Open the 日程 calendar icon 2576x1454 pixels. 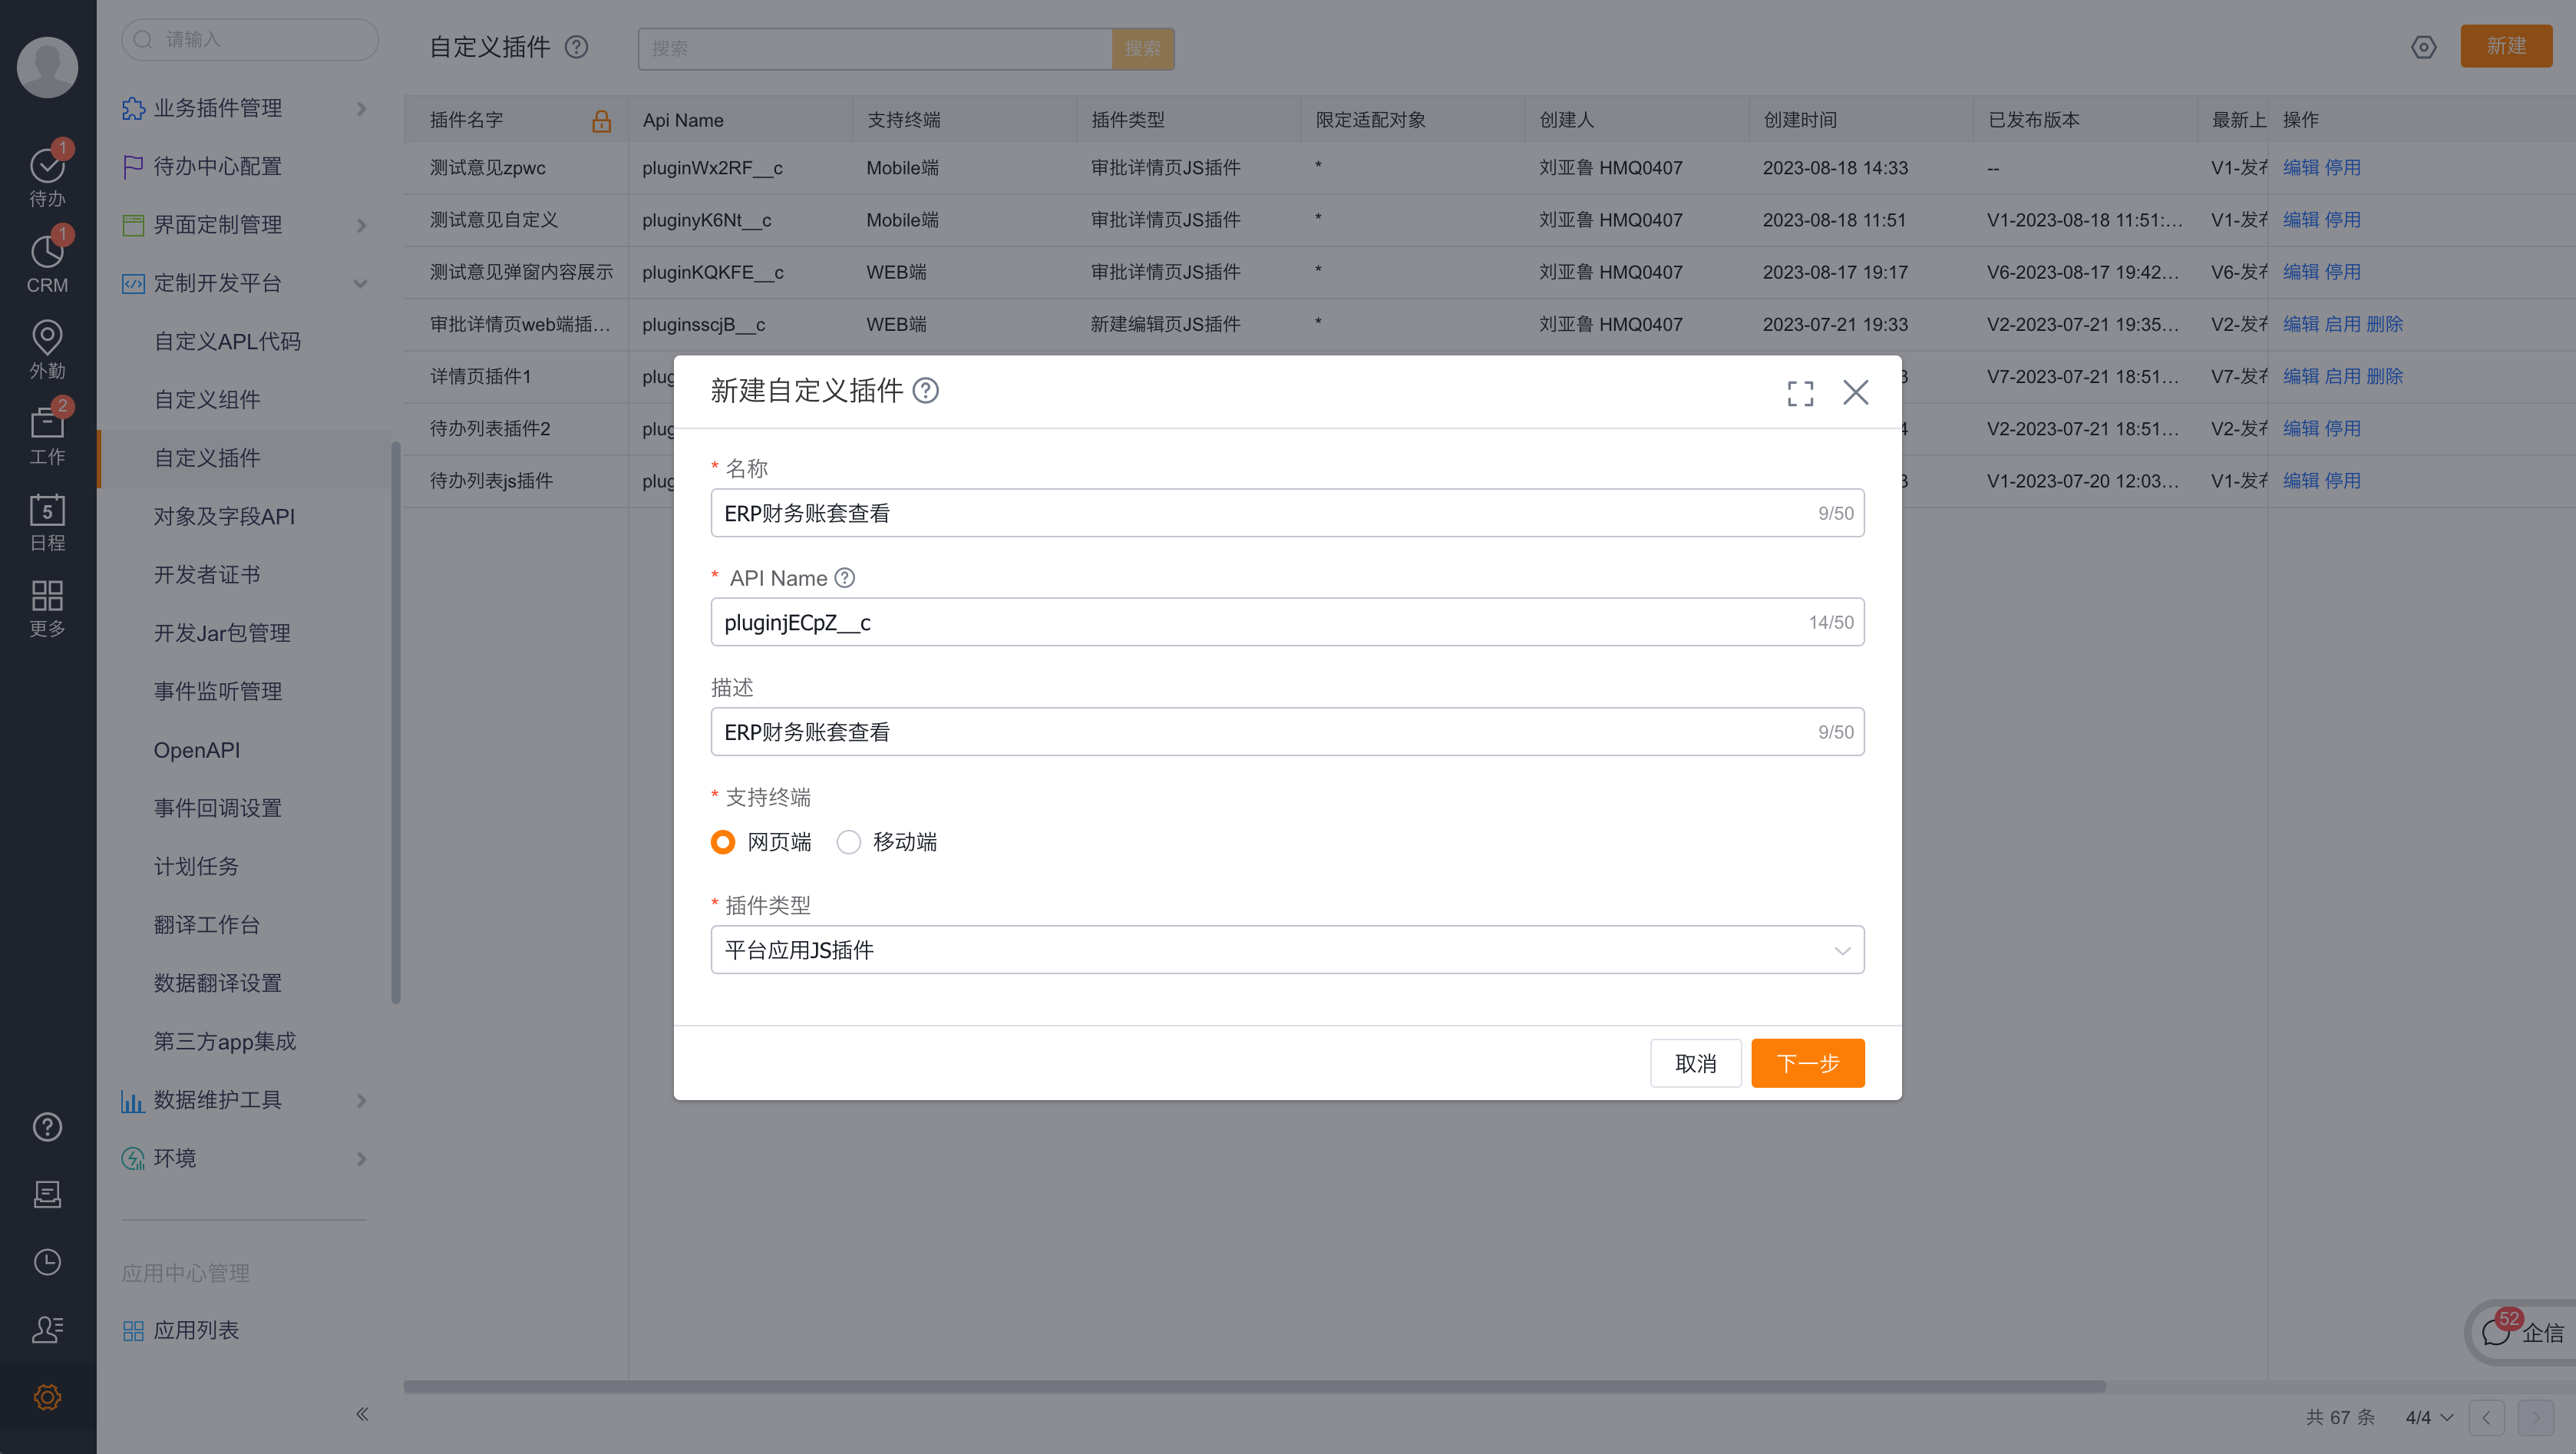coord(47,511)
